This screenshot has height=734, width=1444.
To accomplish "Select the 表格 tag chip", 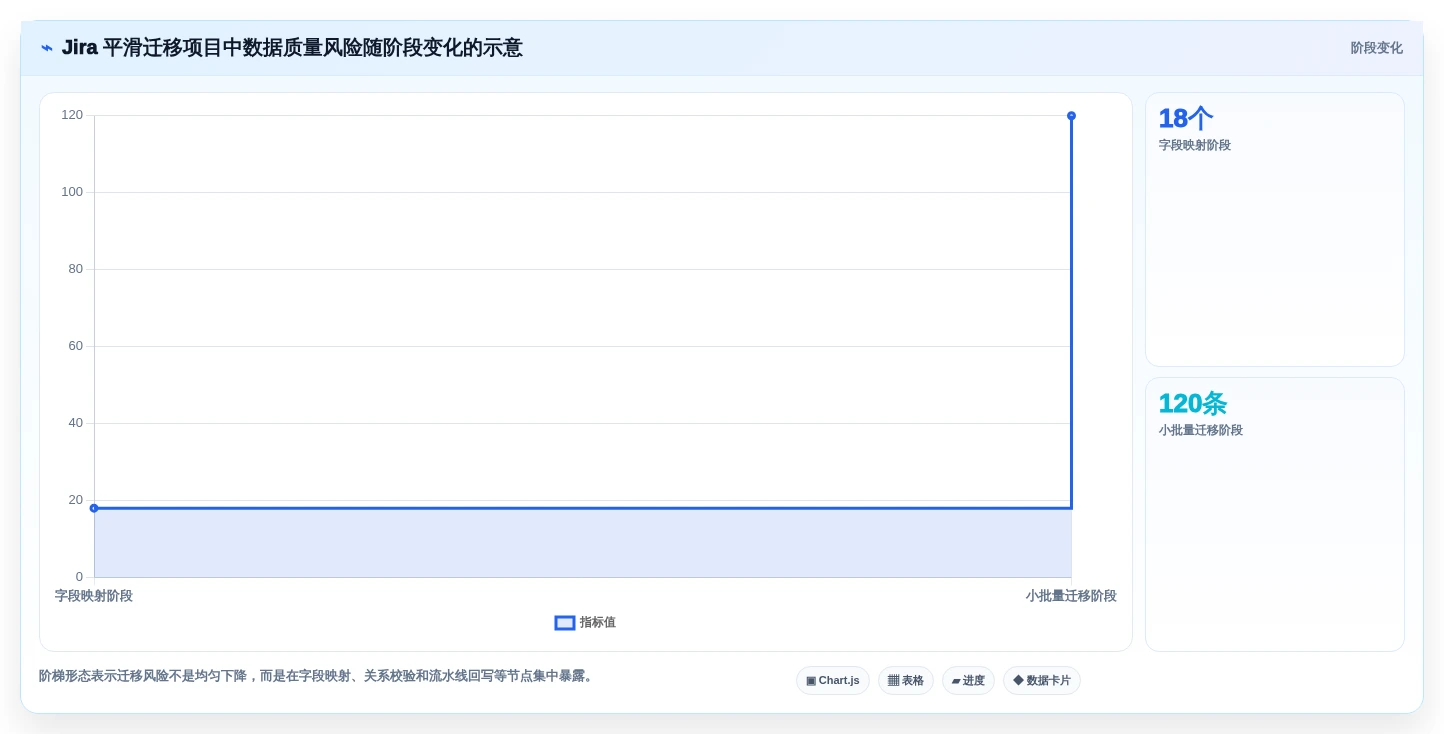I will [906, 681].
